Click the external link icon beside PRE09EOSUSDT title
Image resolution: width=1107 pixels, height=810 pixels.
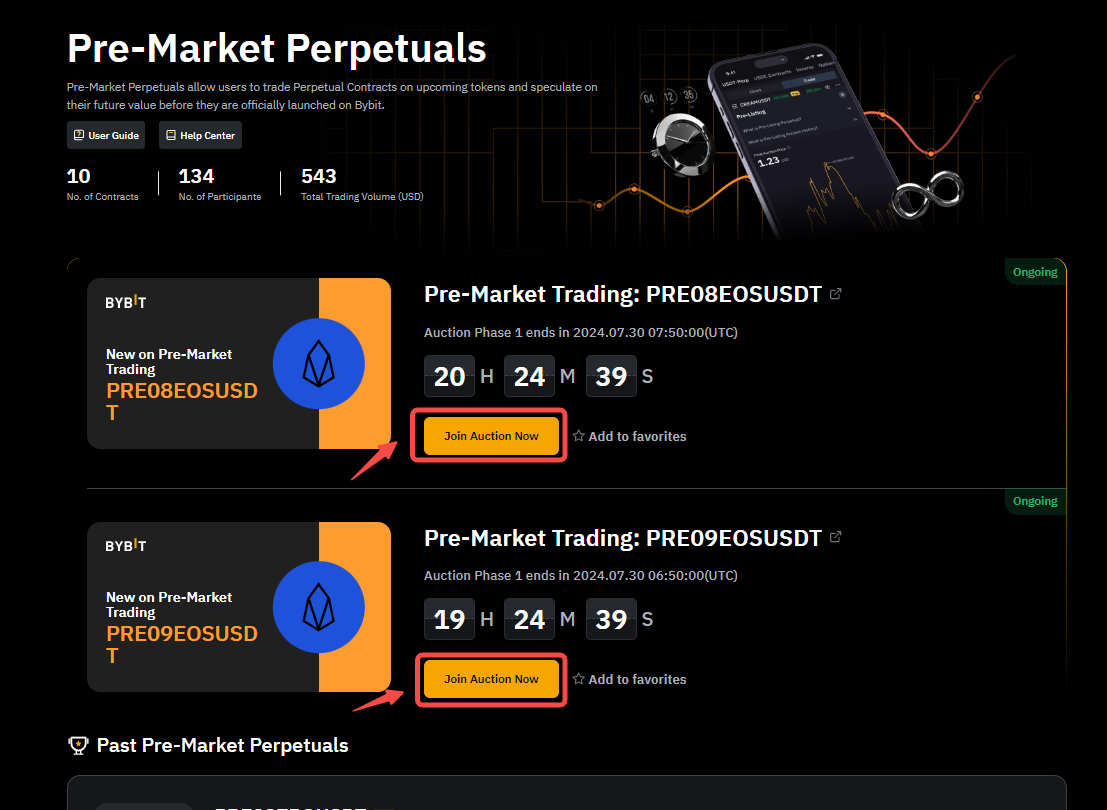(836, 536)
